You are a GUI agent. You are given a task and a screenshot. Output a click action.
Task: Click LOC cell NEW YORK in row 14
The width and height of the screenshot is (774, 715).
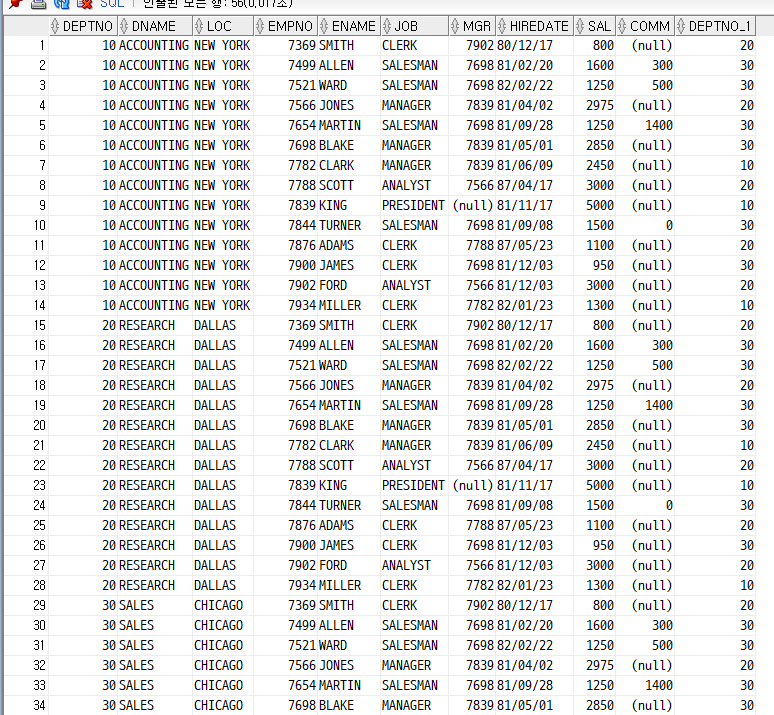click(x=222, y=306)
